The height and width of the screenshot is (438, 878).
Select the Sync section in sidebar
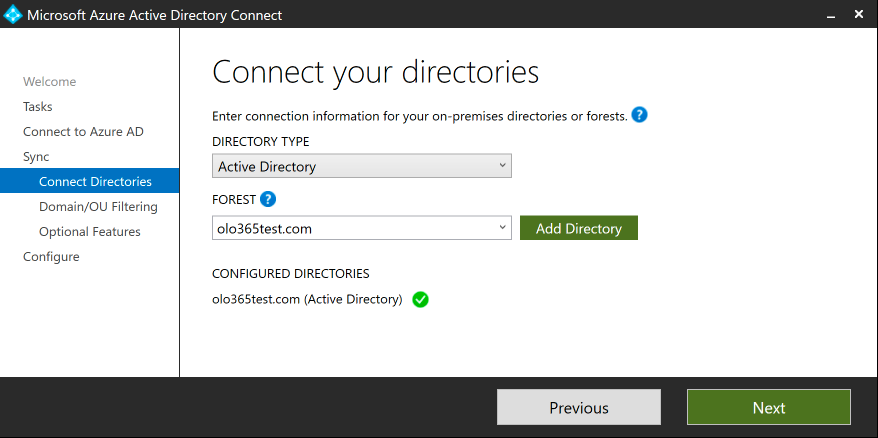click(x=36, y=157)
